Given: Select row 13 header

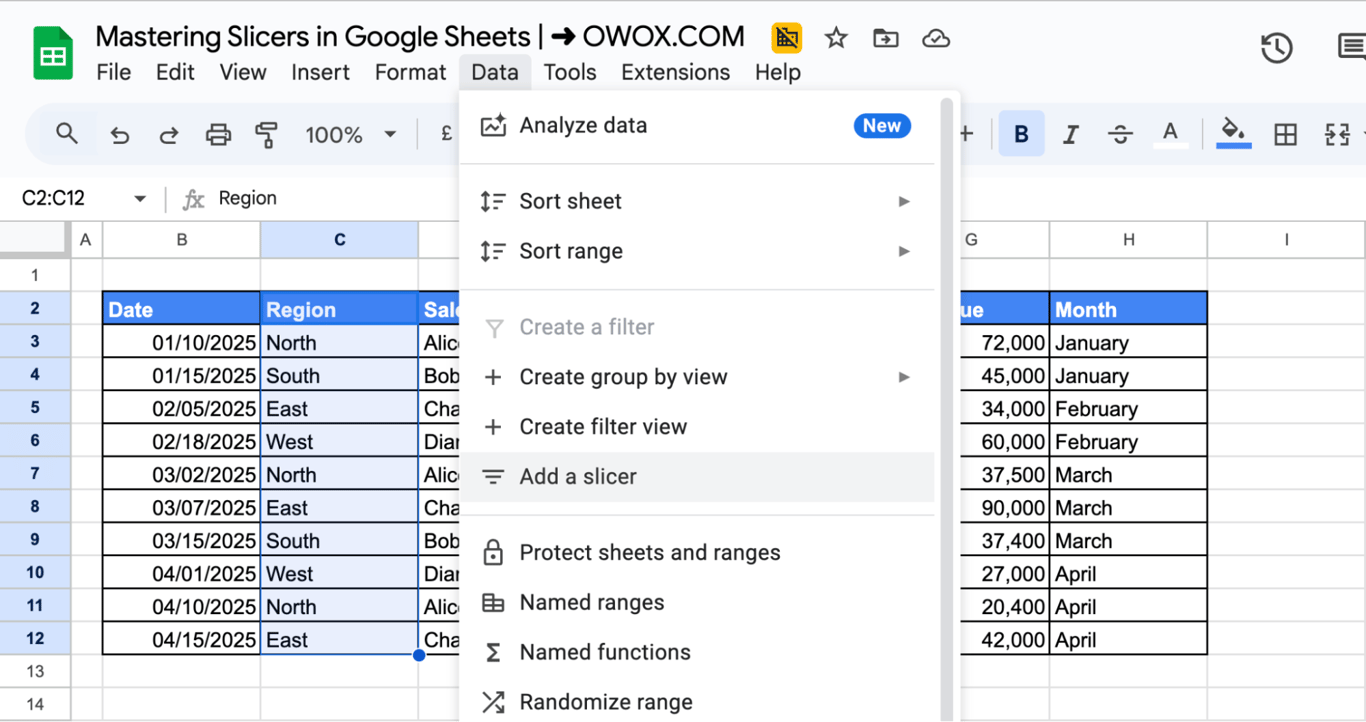Looking at the screenshot, I should 35,671.
